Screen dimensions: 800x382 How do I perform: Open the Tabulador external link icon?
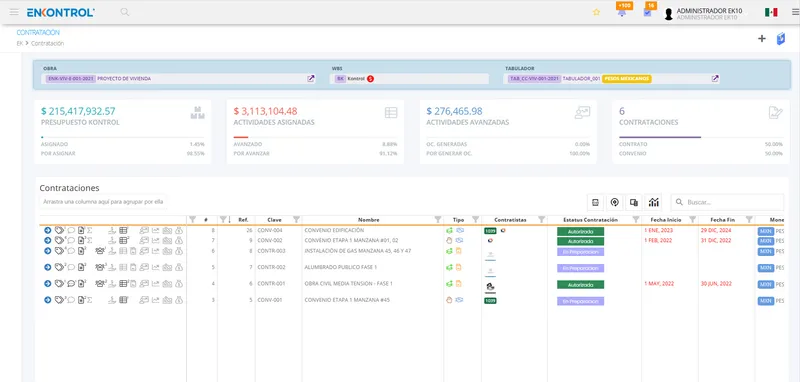pos(715,79)
